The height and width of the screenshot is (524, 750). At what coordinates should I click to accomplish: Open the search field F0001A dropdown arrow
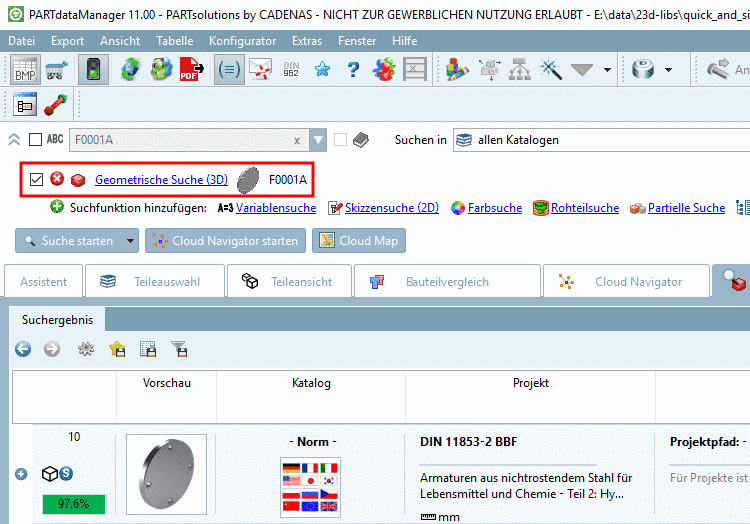point(318,140)
